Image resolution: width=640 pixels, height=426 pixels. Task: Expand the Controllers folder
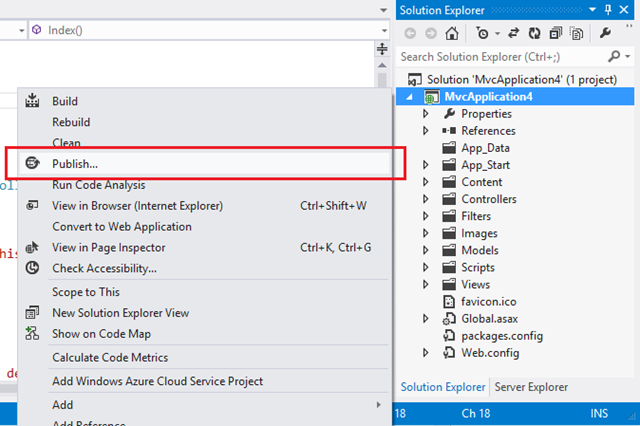coord(426,199)
